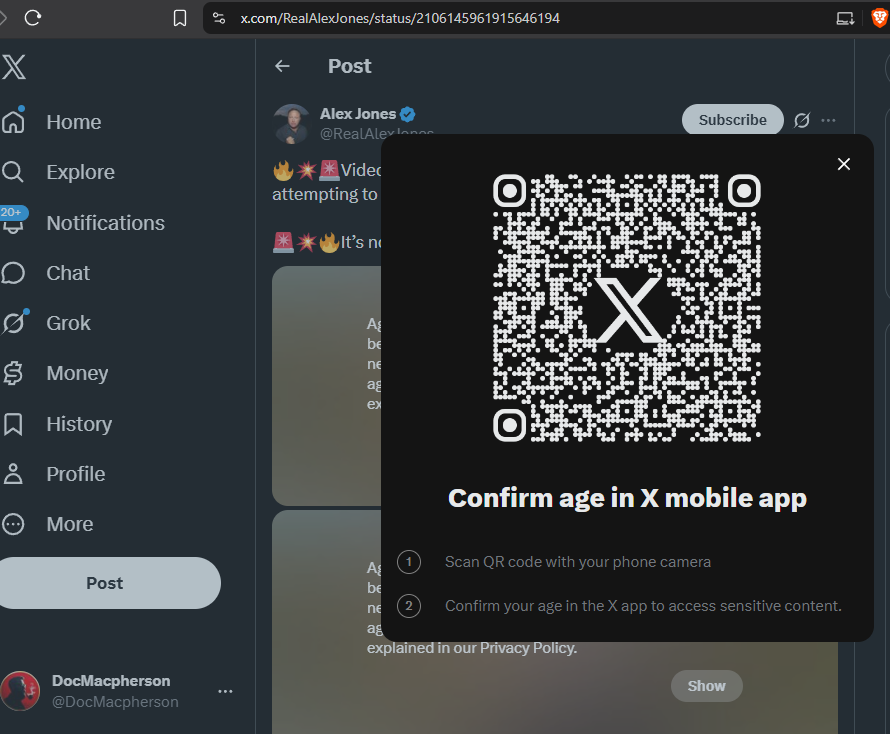Click the Money dollar icon
890x734 pixels.
click(x=13, y=373)
